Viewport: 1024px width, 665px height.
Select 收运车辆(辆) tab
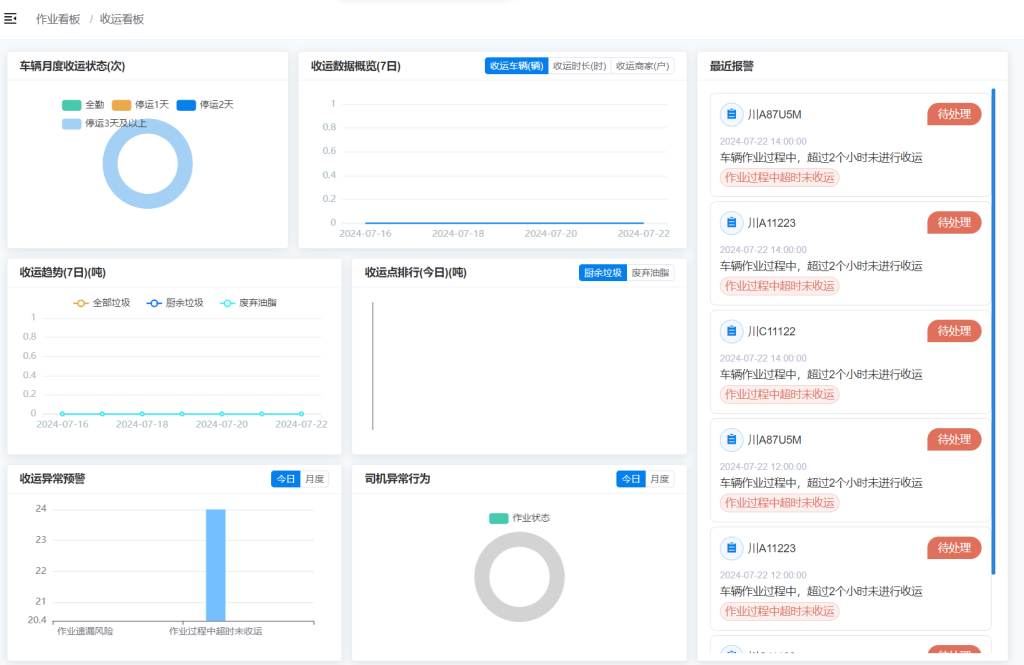click(517, 66)
